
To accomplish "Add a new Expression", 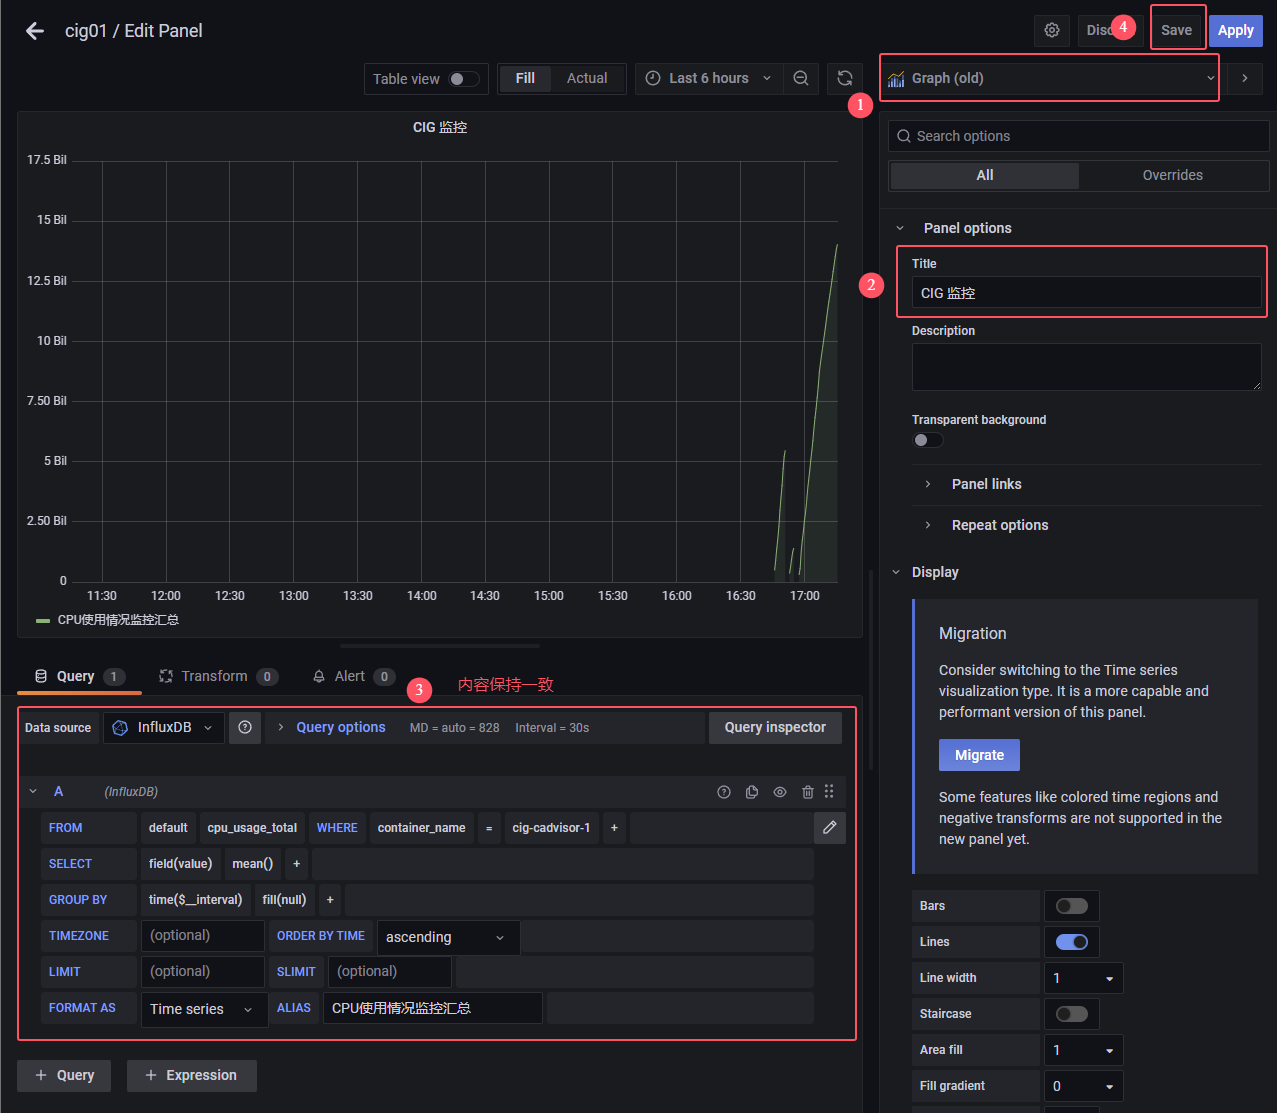I will tap(191, 1075).
